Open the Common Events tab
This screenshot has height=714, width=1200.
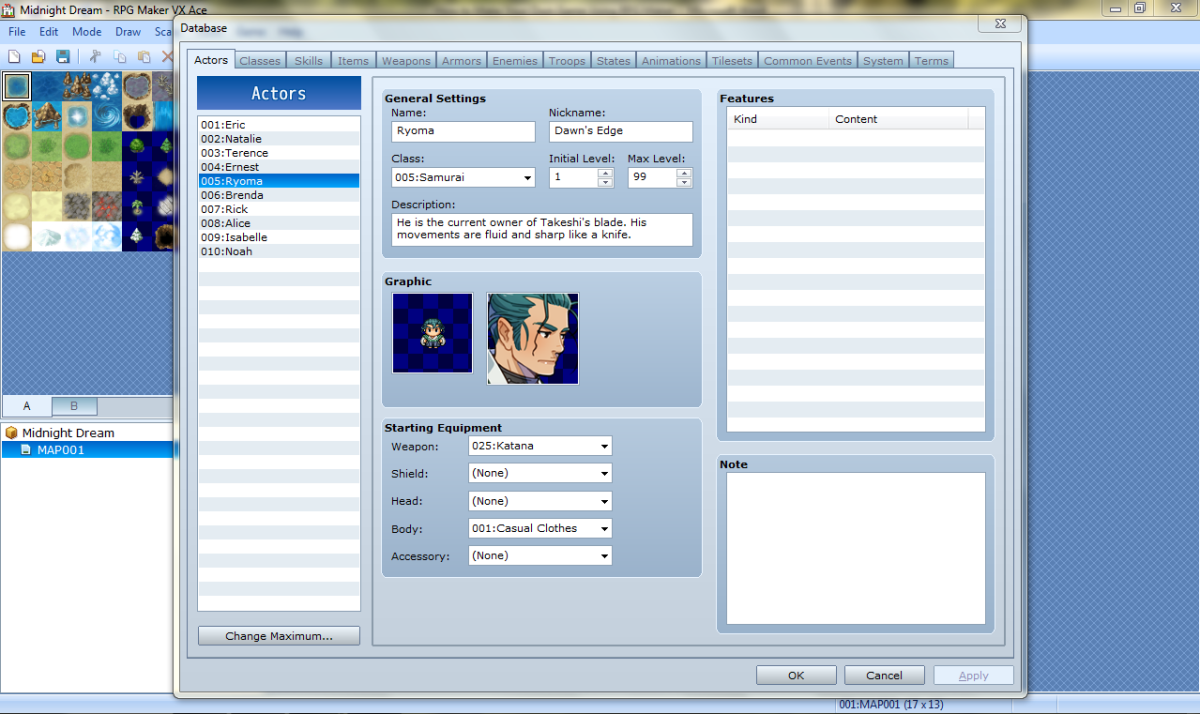807,61
